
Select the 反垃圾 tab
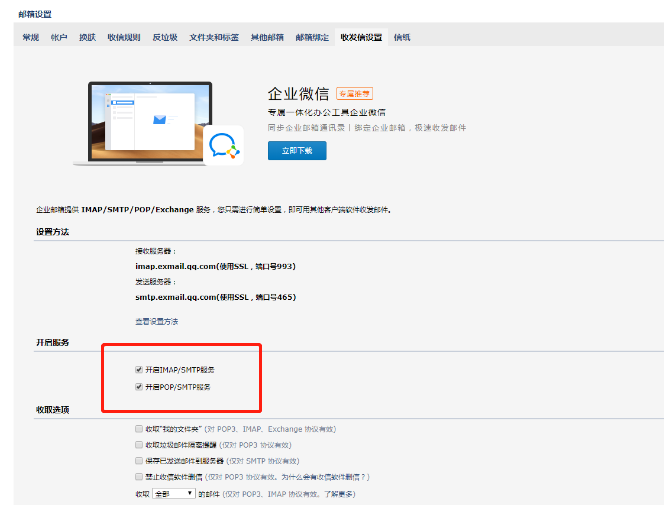[x=165, y=37]
